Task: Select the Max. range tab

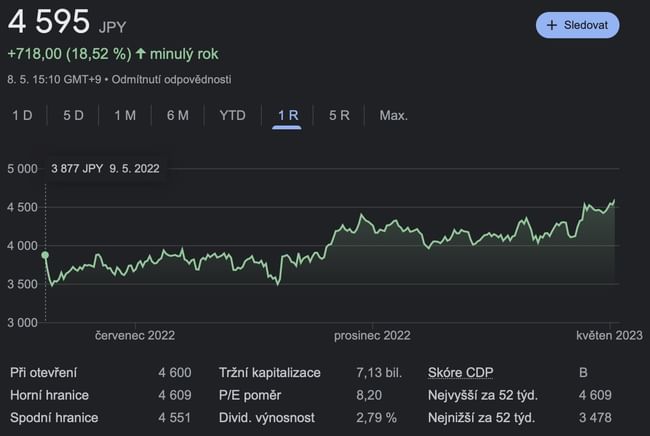Action: pyautogui.click(x=393, y=115)
